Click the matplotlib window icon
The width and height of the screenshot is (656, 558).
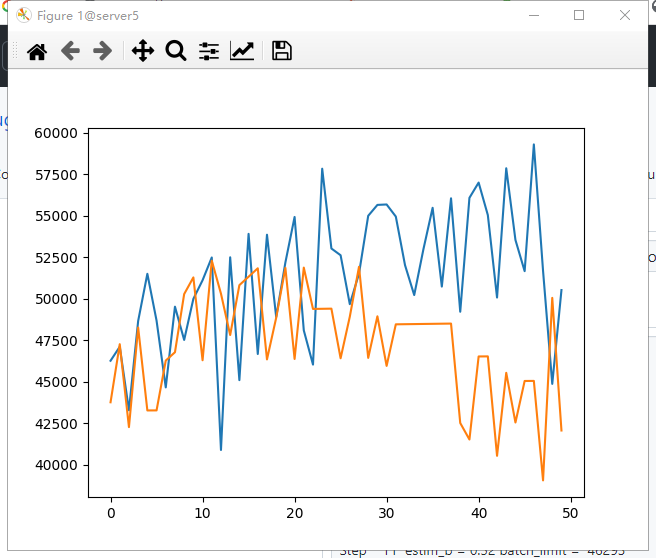(24, 15)
